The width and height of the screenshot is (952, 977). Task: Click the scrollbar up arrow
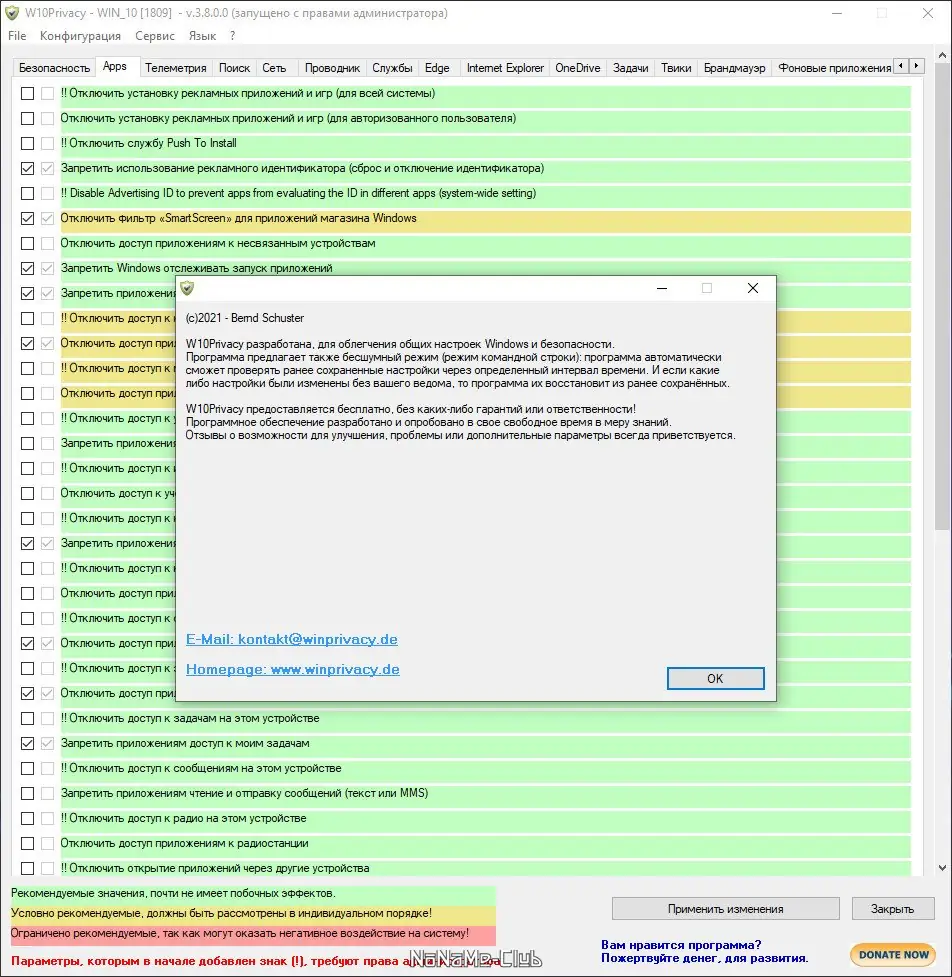tap(942, 56)
